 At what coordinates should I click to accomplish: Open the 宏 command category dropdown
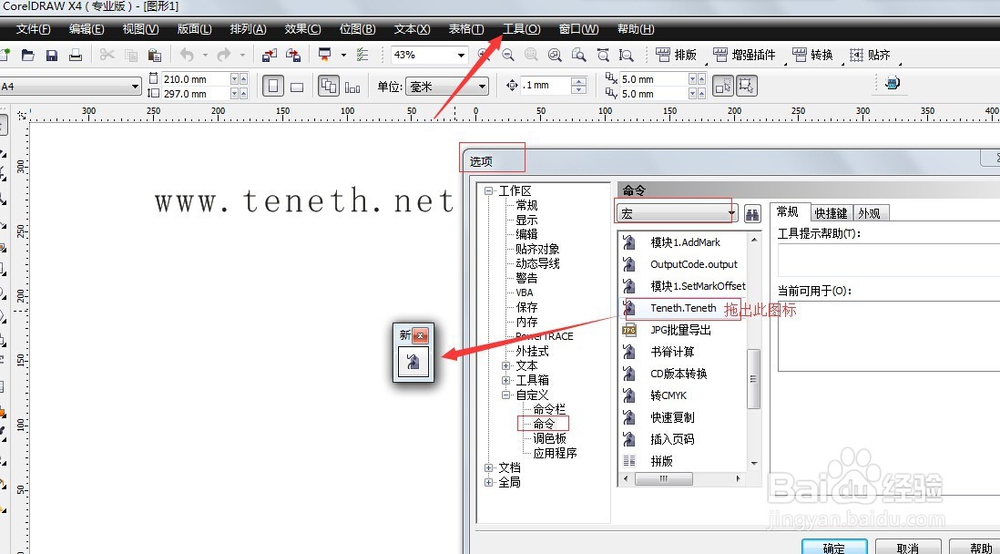pos(732,214)
